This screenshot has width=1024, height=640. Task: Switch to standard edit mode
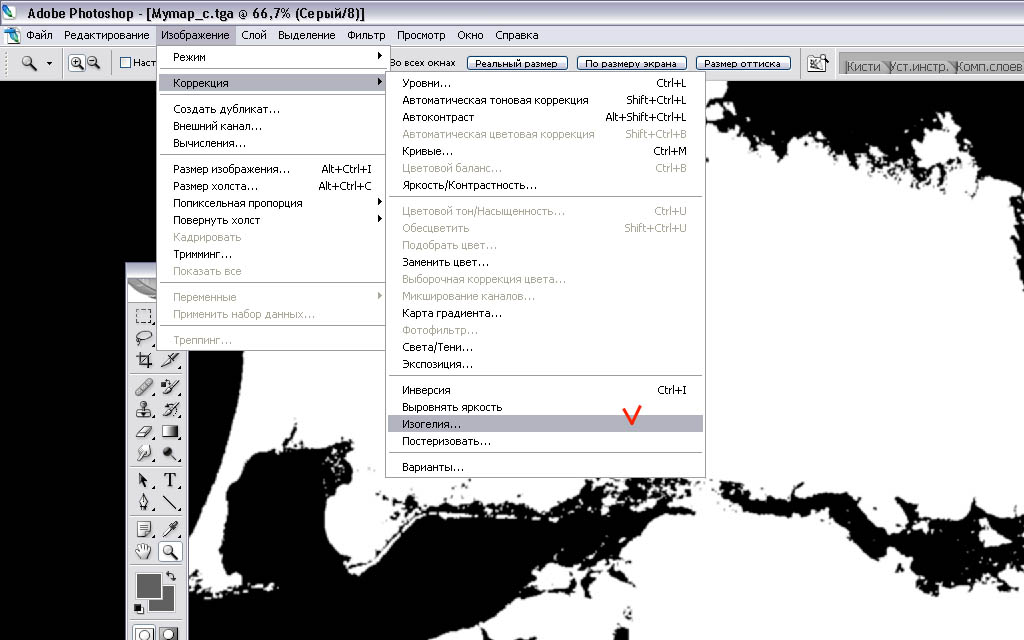144,633
